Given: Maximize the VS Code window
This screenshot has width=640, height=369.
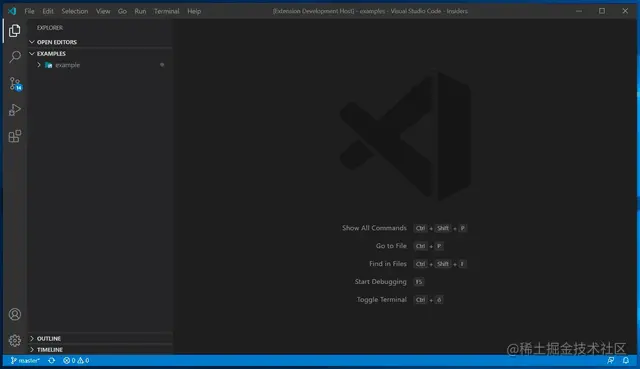Looking at the screenshot, I should (602, 11).
